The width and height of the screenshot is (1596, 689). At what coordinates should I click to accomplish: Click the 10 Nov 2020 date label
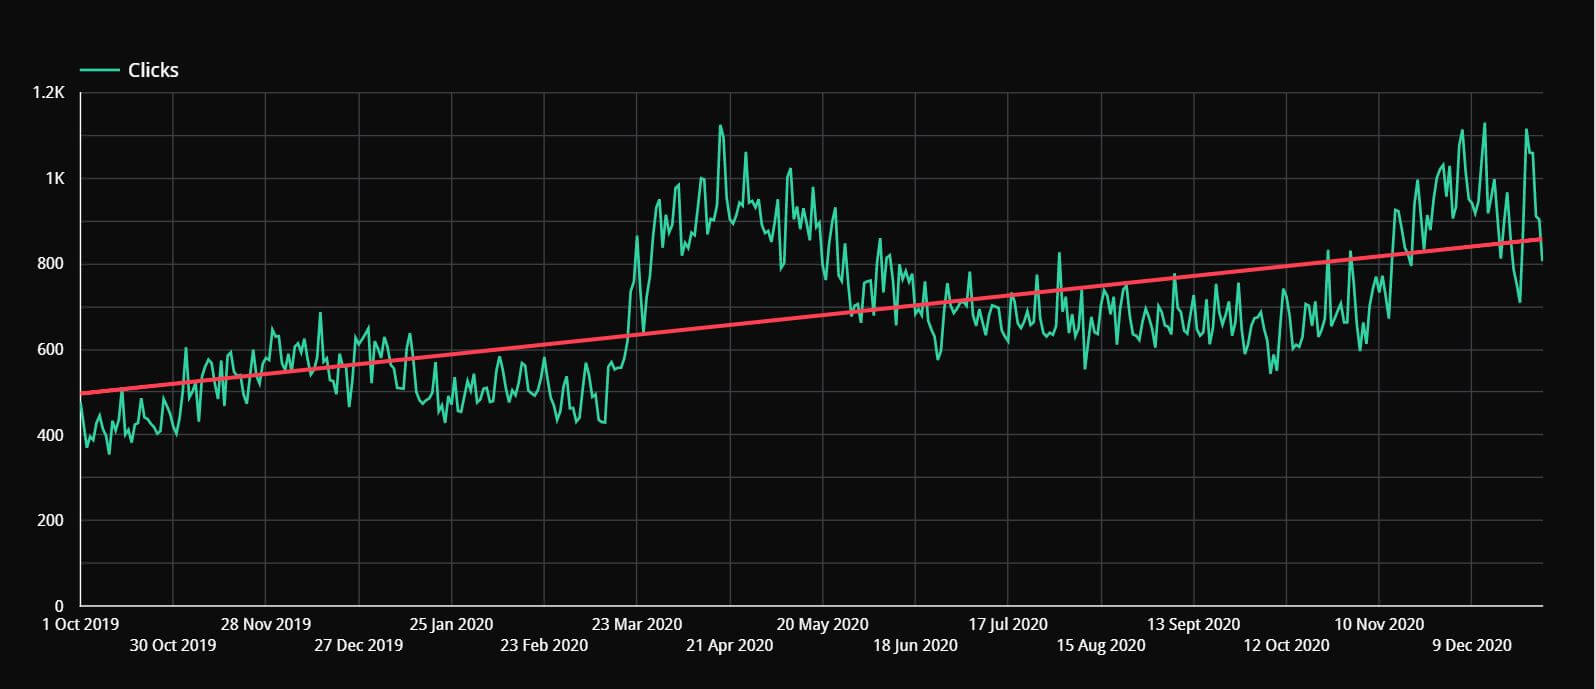click(1379, 624)
